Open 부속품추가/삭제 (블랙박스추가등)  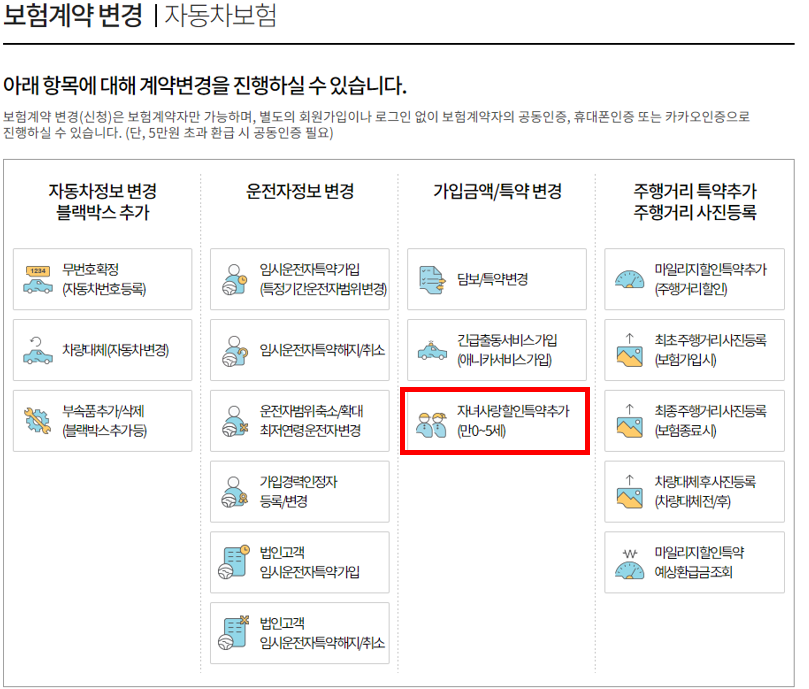pos(103,421)
